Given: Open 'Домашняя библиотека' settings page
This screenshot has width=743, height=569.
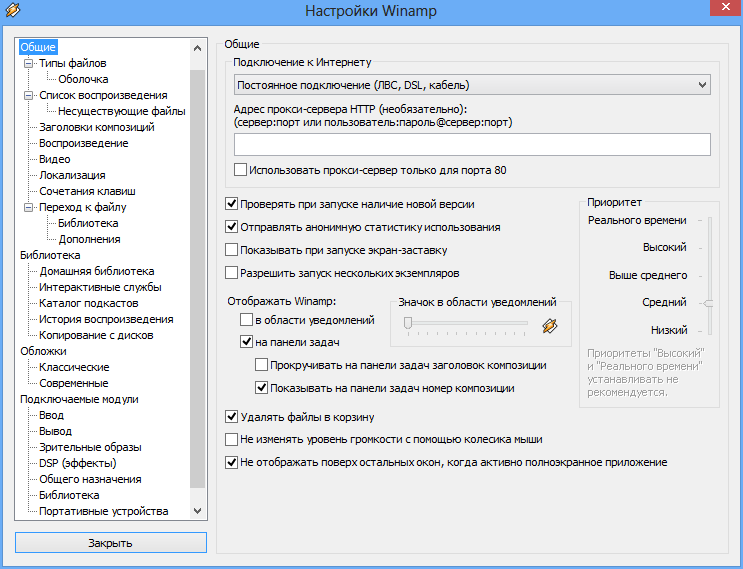Looking at the screenshot, I should (97, 271).
